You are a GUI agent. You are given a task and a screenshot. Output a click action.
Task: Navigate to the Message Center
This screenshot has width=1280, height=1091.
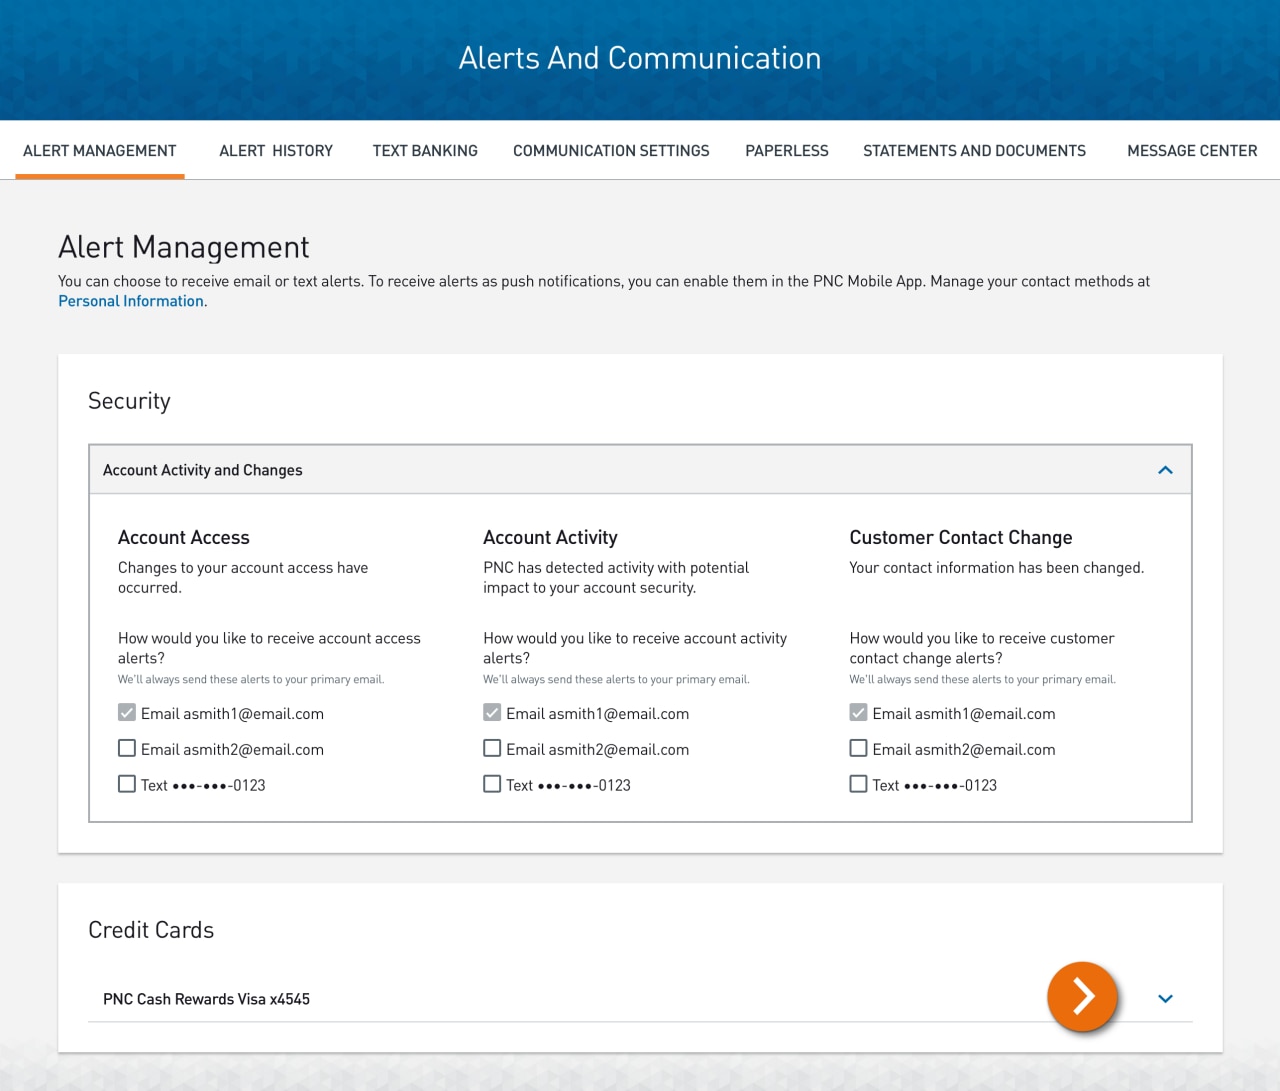pos(1192,150)
